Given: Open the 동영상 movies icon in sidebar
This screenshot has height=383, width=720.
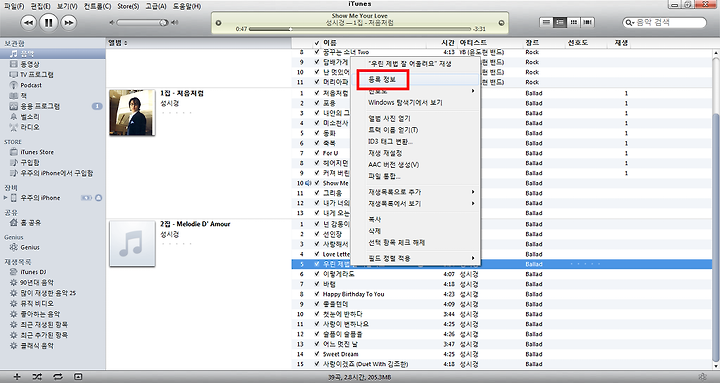Looking at the screenshot, I should [14, 64].
